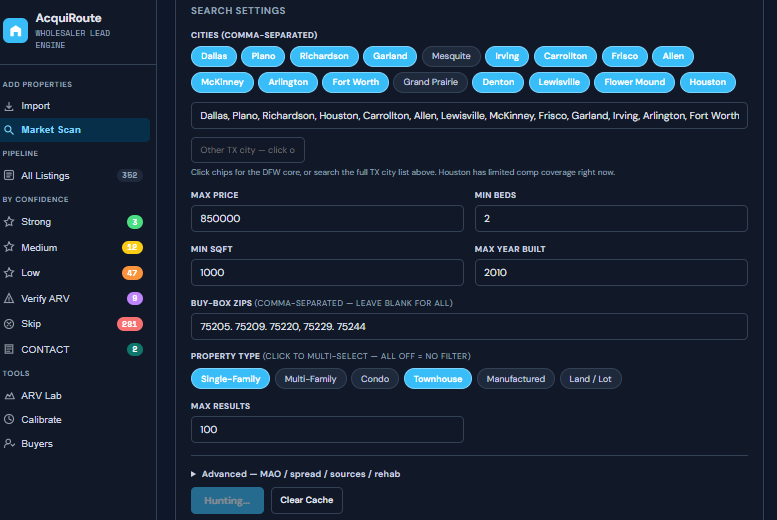Click the Buyers person icon
Viewport: 777px width, 520px height.
click(9, 444)
